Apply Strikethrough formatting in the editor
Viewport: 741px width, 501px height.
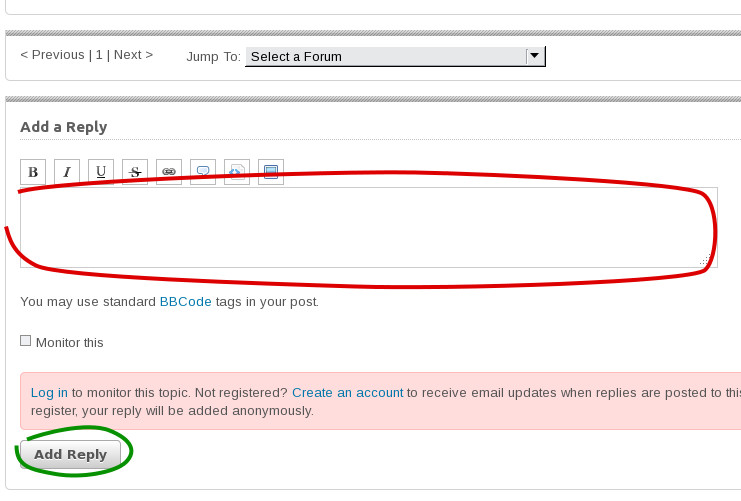(x=135, y=172)
